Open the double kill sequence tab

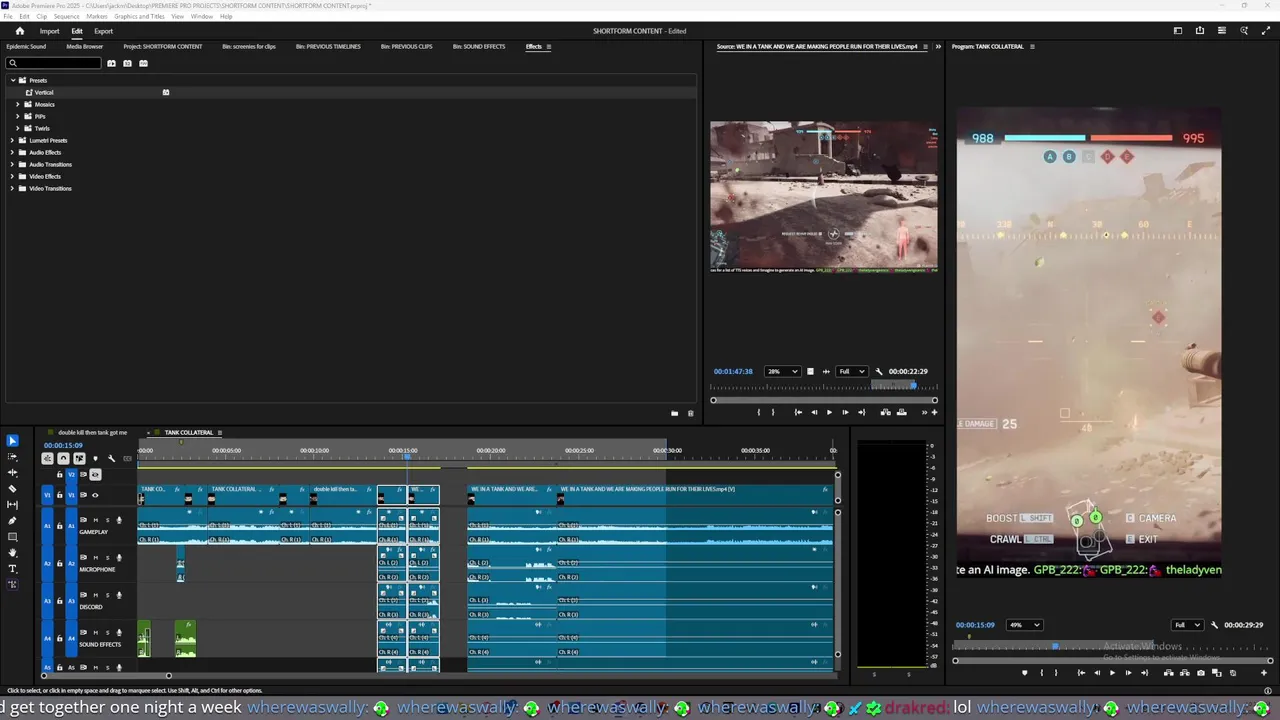(x=92, y=433)
